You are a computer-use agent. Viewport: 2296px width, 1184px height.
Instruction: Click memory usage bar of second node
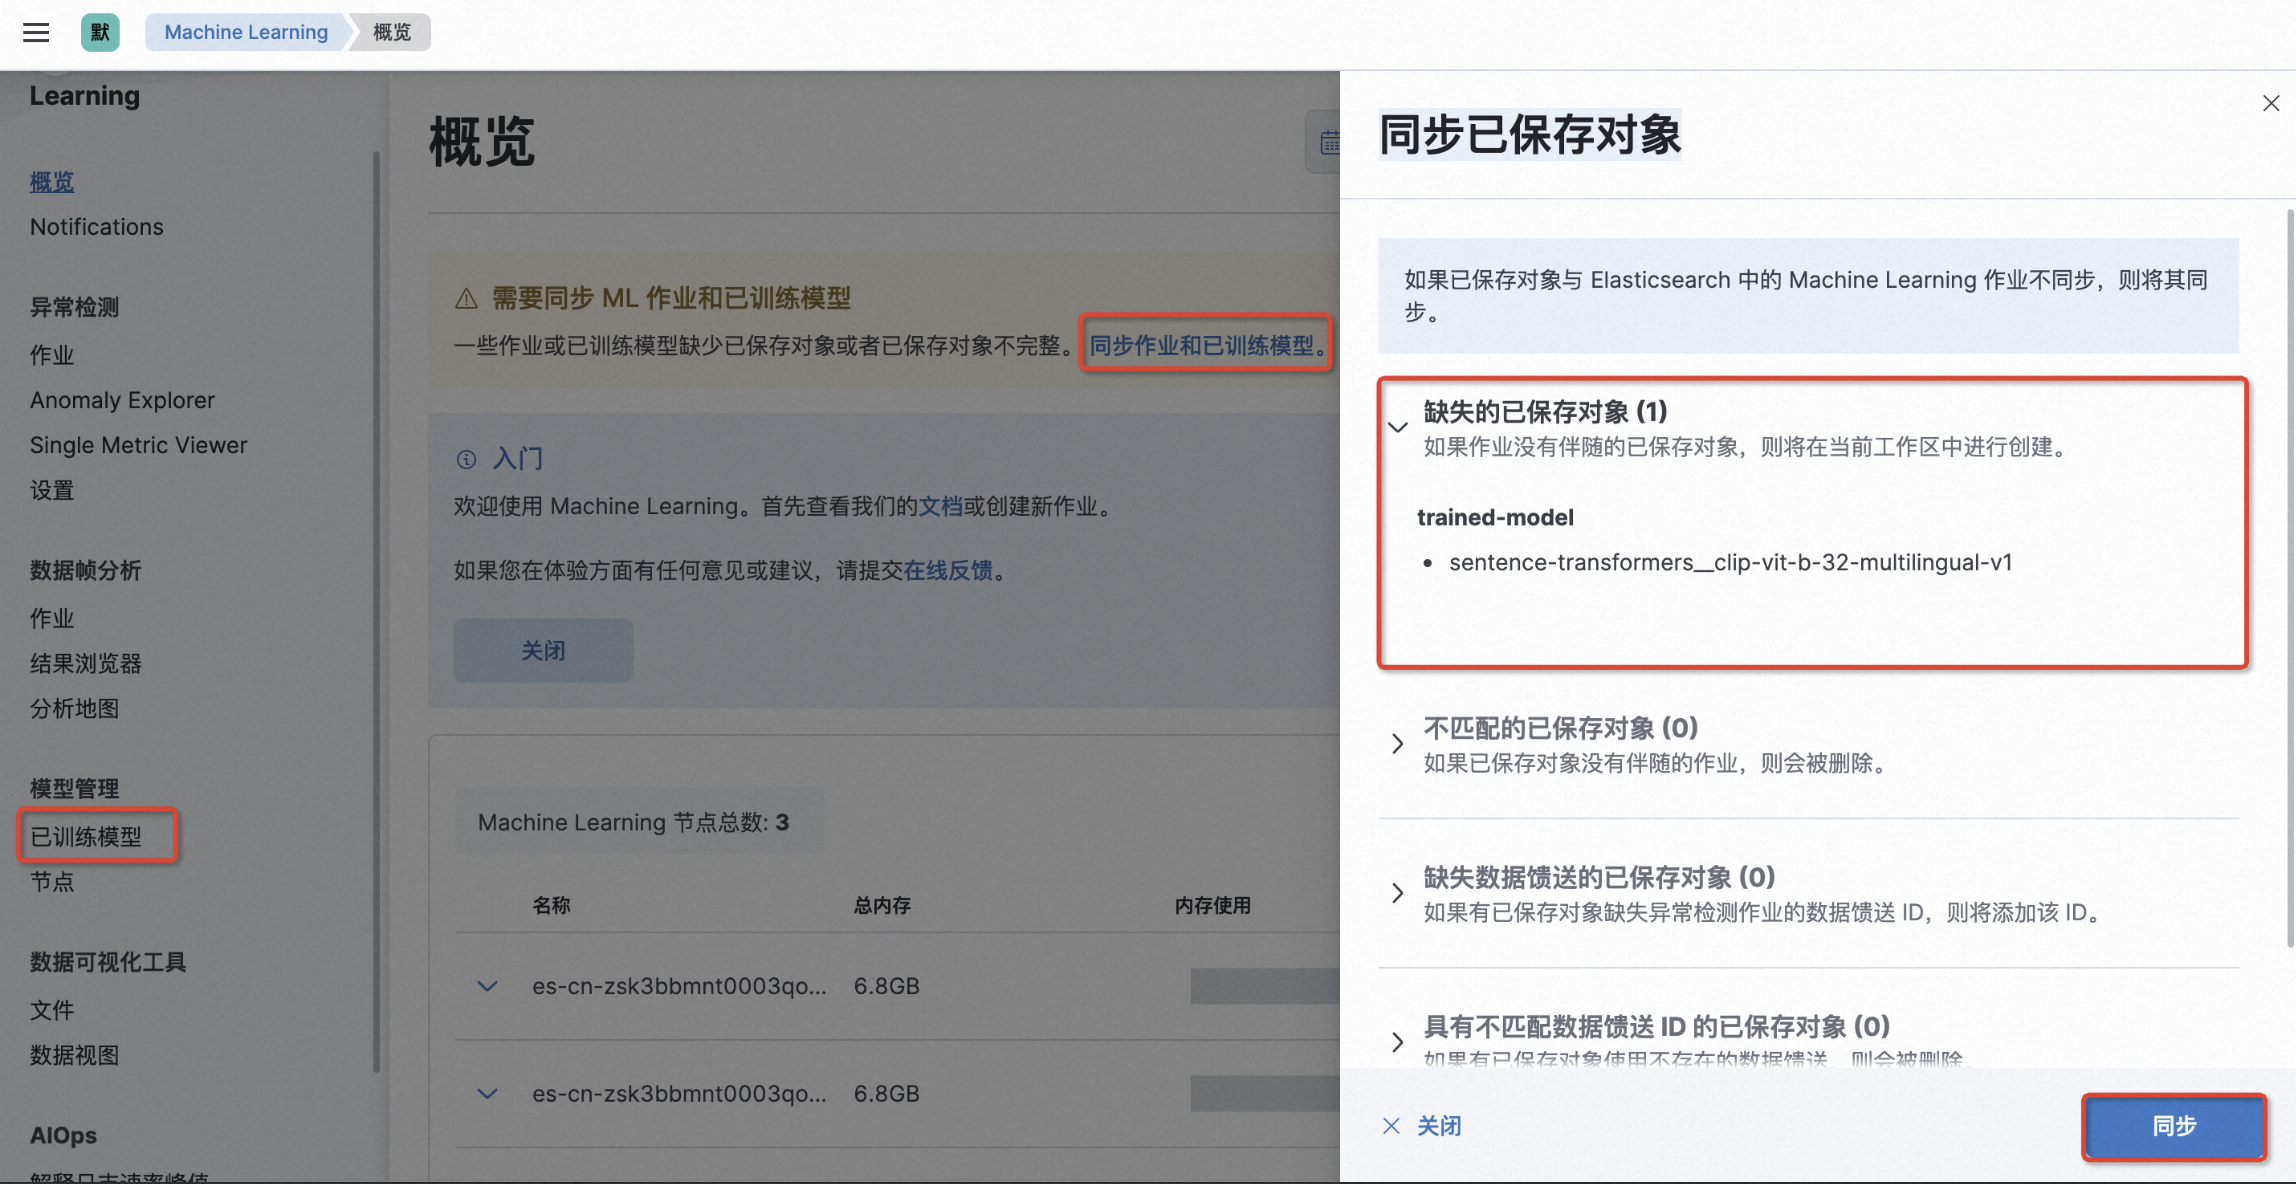tap(1265, 1094)
